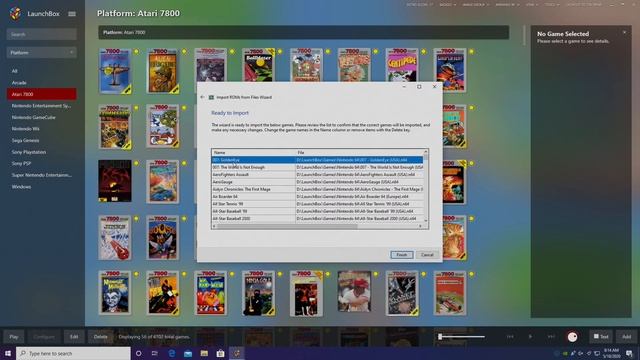
Task: Open Microsoft Store from the taskbar
Action: pyautogui.click(x=220, y=353)
